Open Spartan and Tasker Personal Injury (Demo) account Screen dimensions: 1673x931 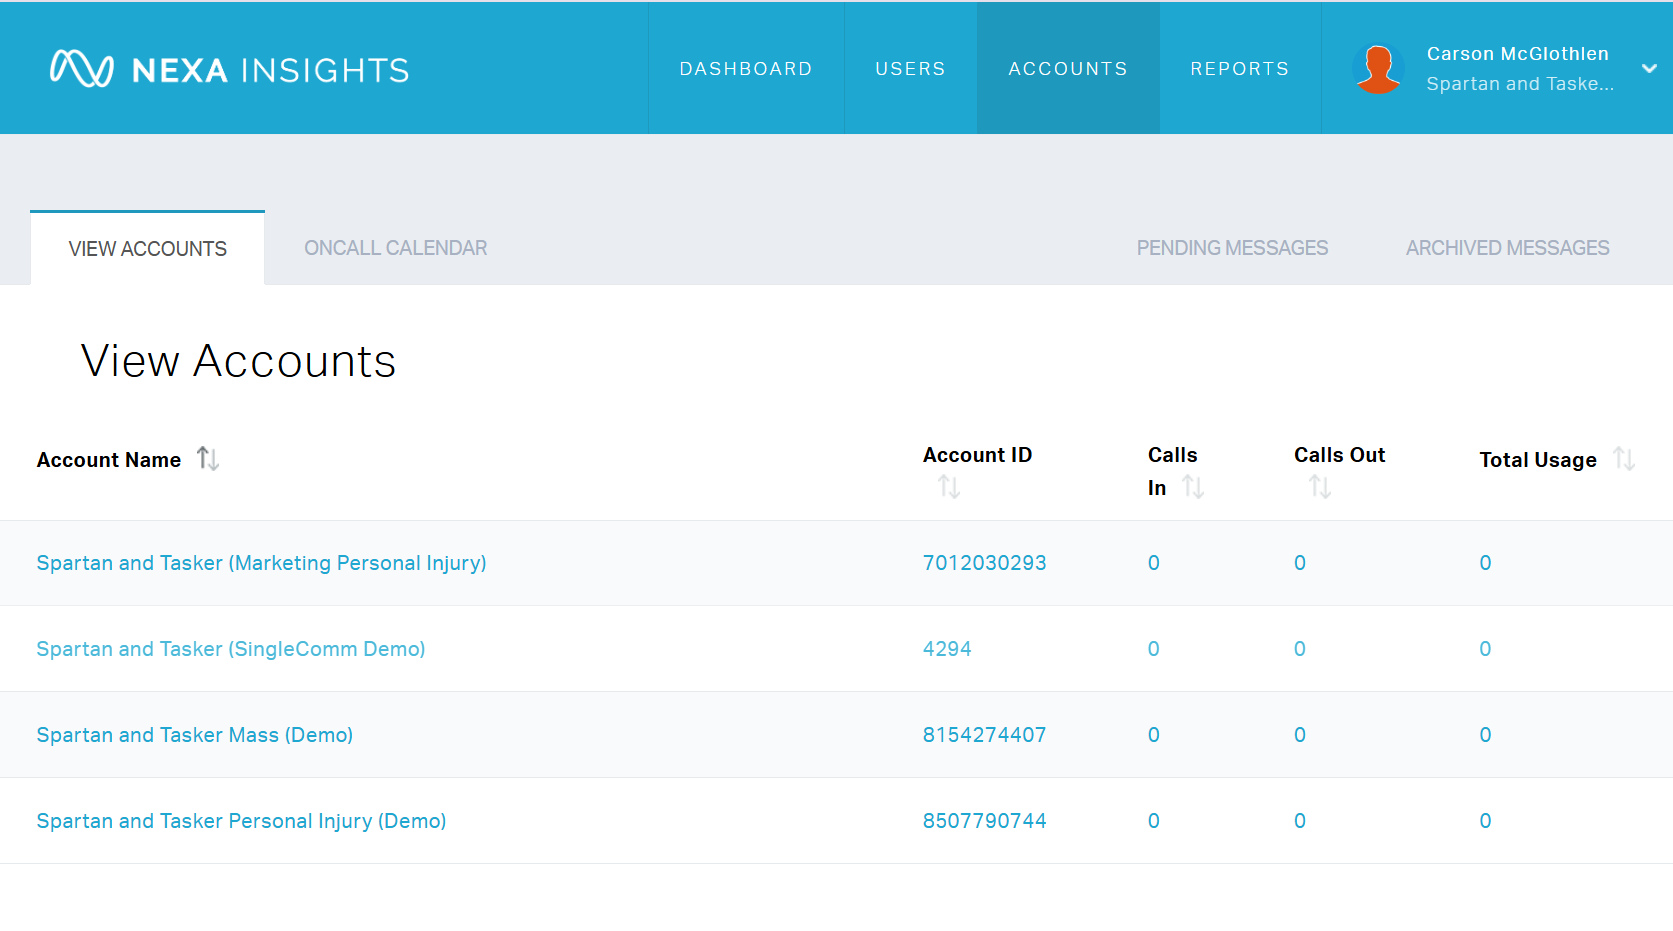241,821
